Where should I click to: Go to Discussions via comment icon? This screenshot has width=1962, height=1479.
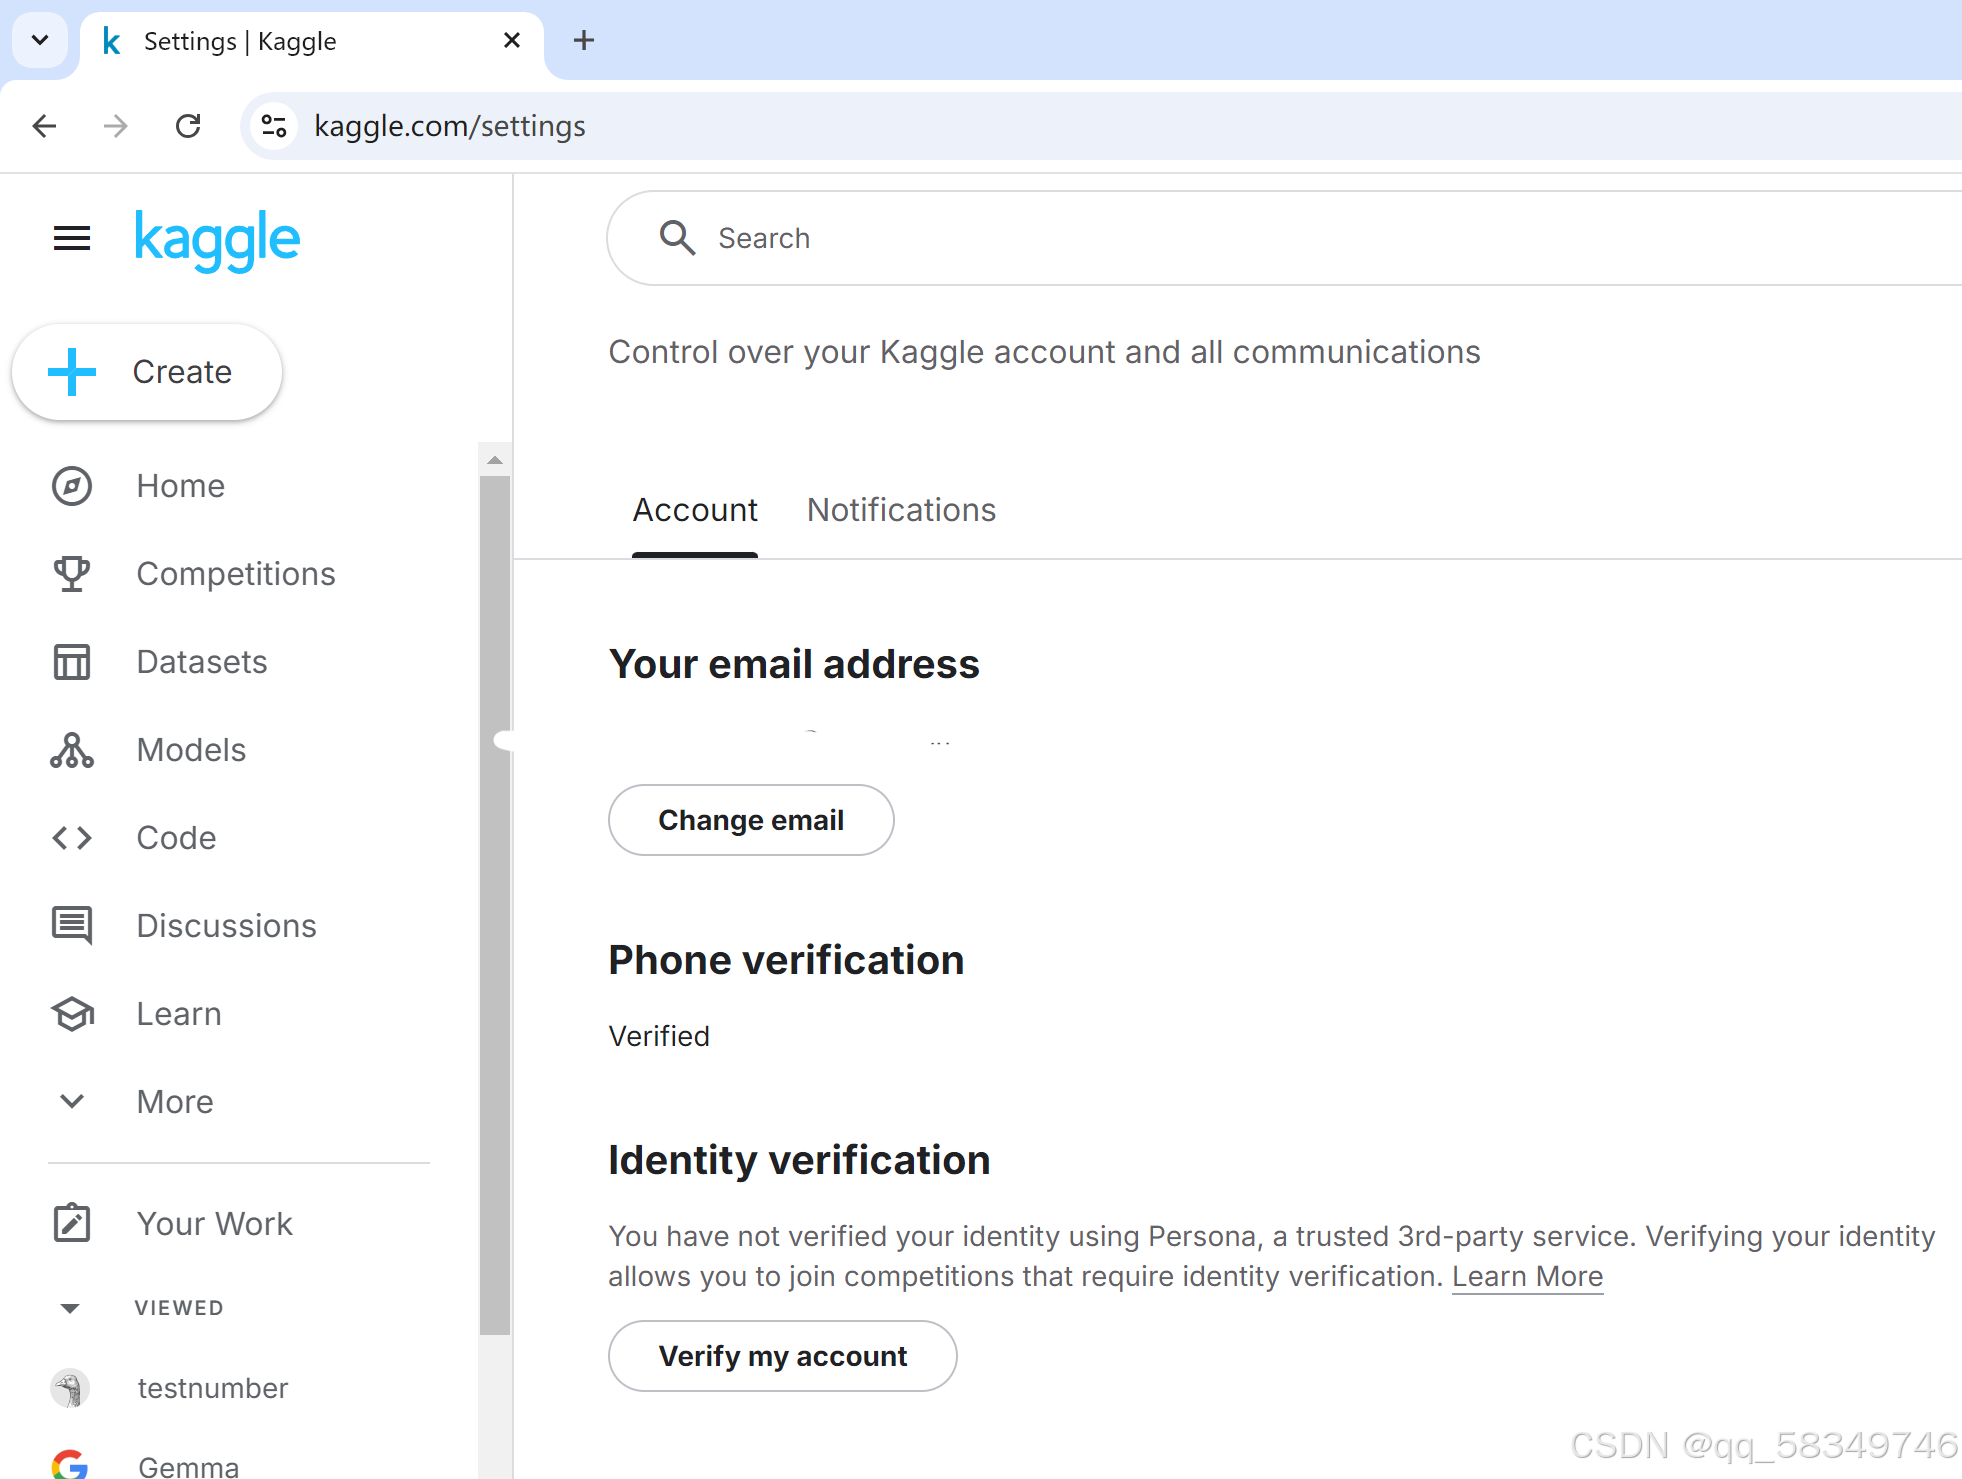coord(72,926)
